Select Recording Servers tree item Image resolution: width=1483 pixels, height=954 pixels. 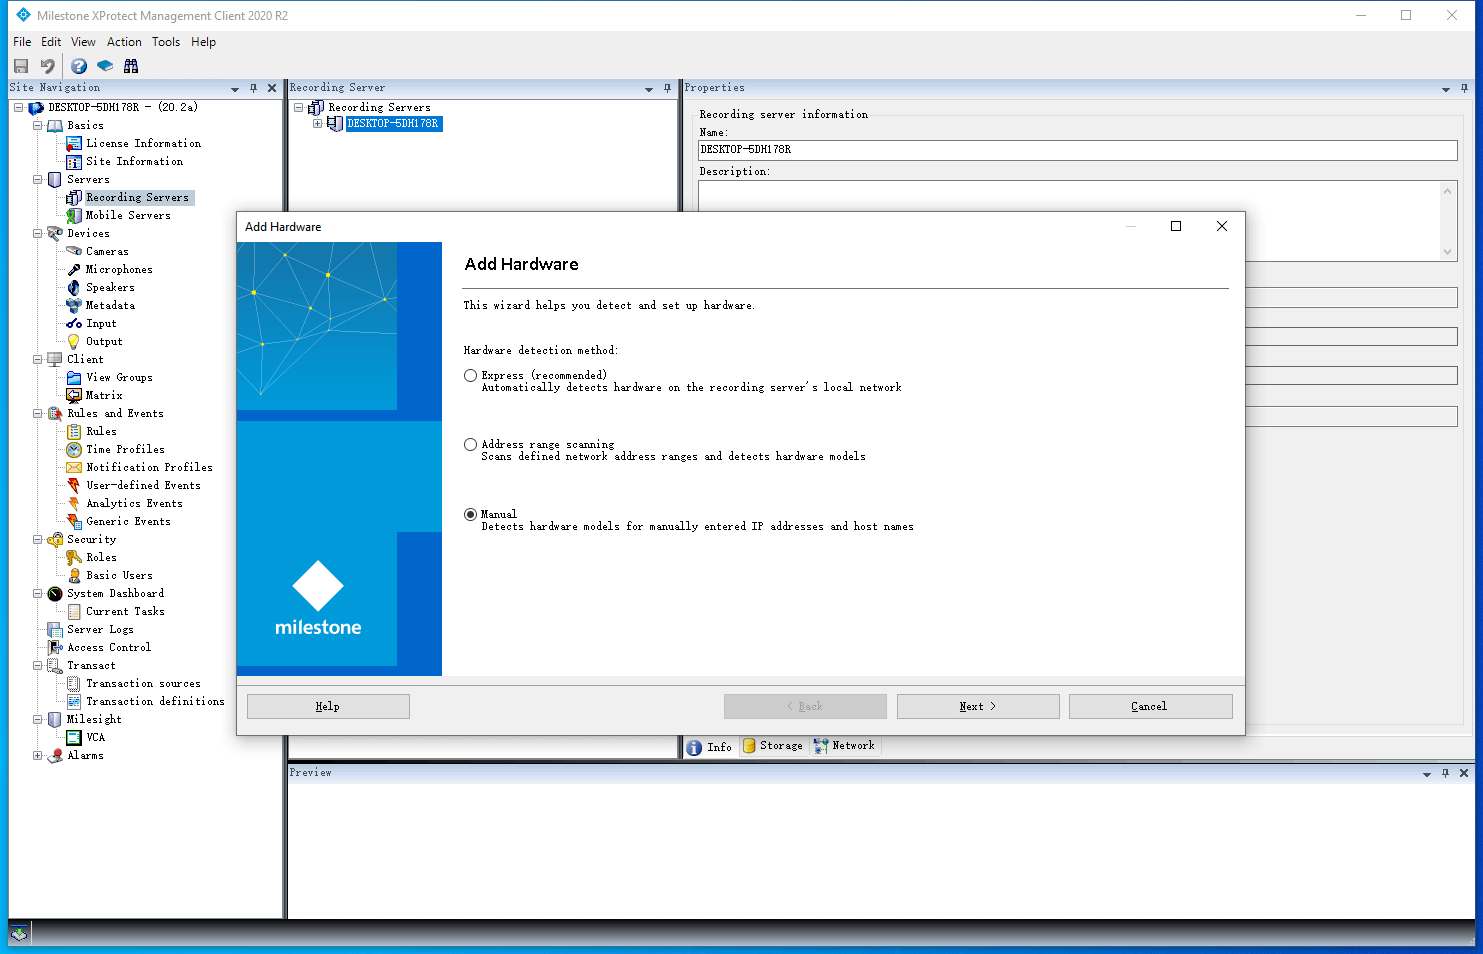pyautogui.click(x=137, y=198)
